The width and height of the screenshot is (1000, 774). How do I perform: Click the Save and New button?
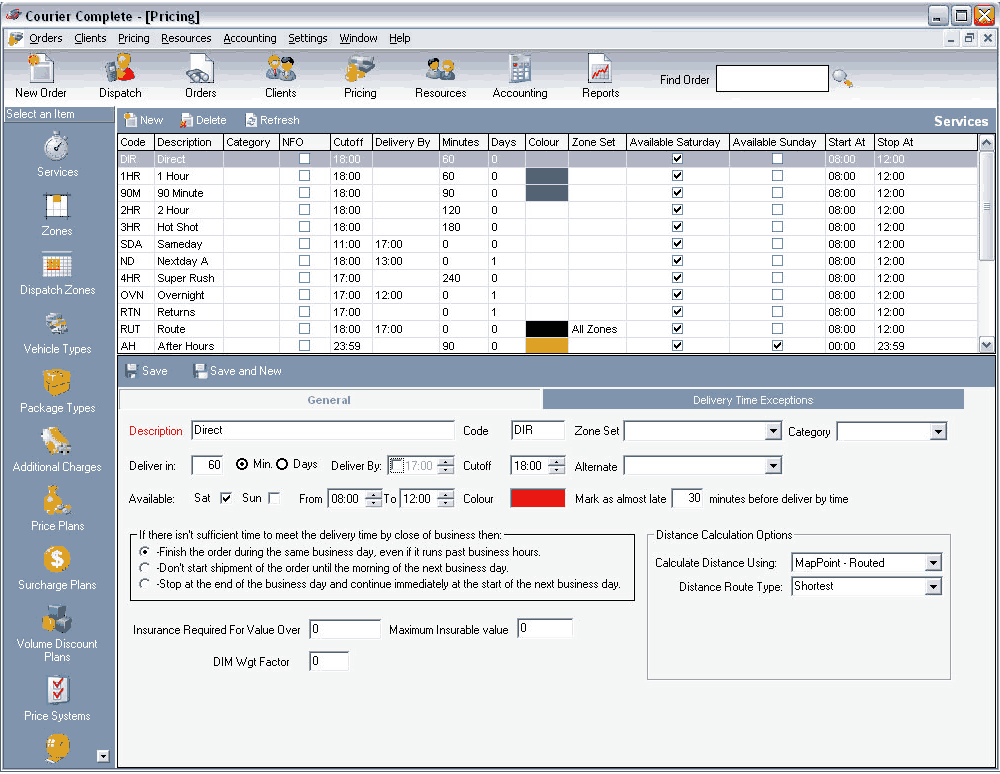(238, 371)
